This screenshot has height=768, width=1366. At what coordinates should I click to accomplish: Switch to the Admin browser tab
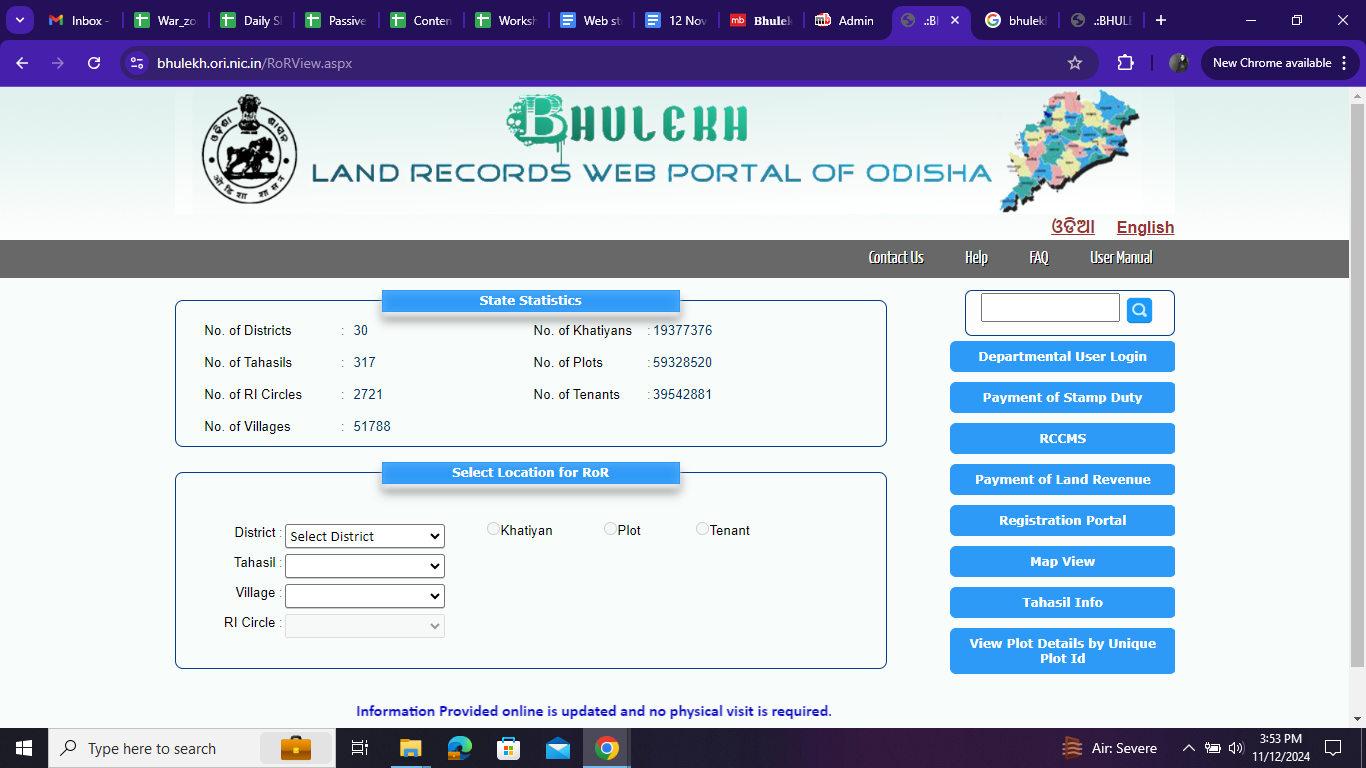tap(846, 20)
